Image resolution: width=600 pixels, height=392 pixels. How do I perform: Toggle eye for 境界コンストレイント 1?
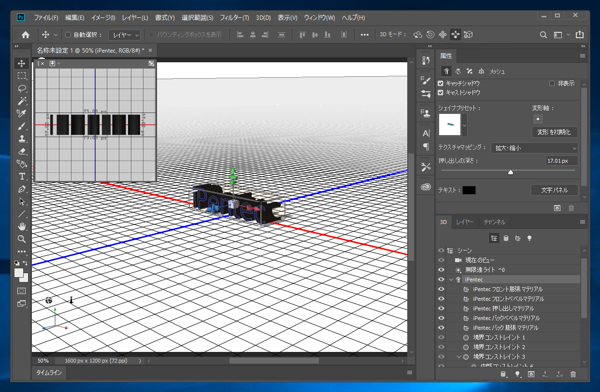pyautogui.click(x=441, y=338)
